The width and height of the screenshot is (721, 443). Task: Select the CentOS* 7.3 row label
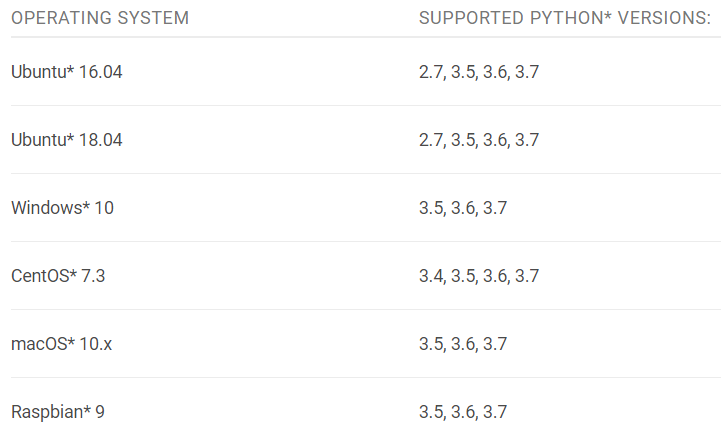58,276
